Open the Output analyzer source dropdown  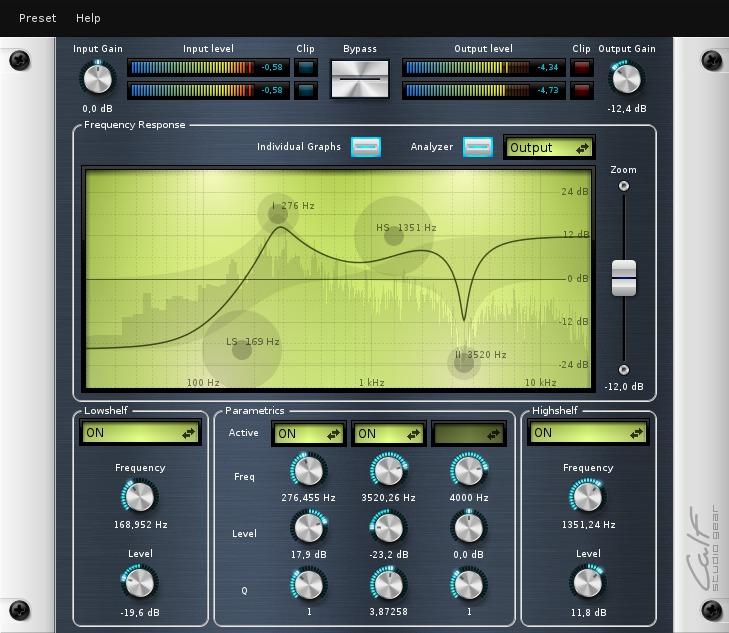pos(549,148)
